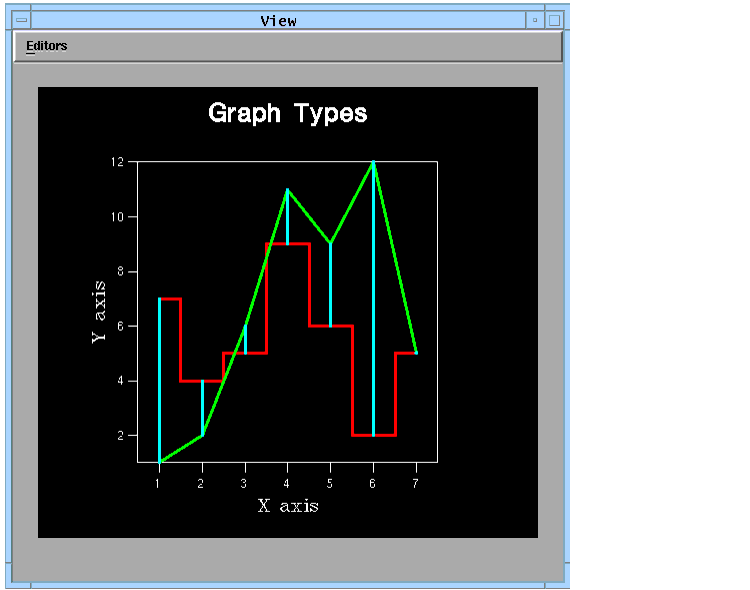Select the Graph Types chart title

(288, 113)
